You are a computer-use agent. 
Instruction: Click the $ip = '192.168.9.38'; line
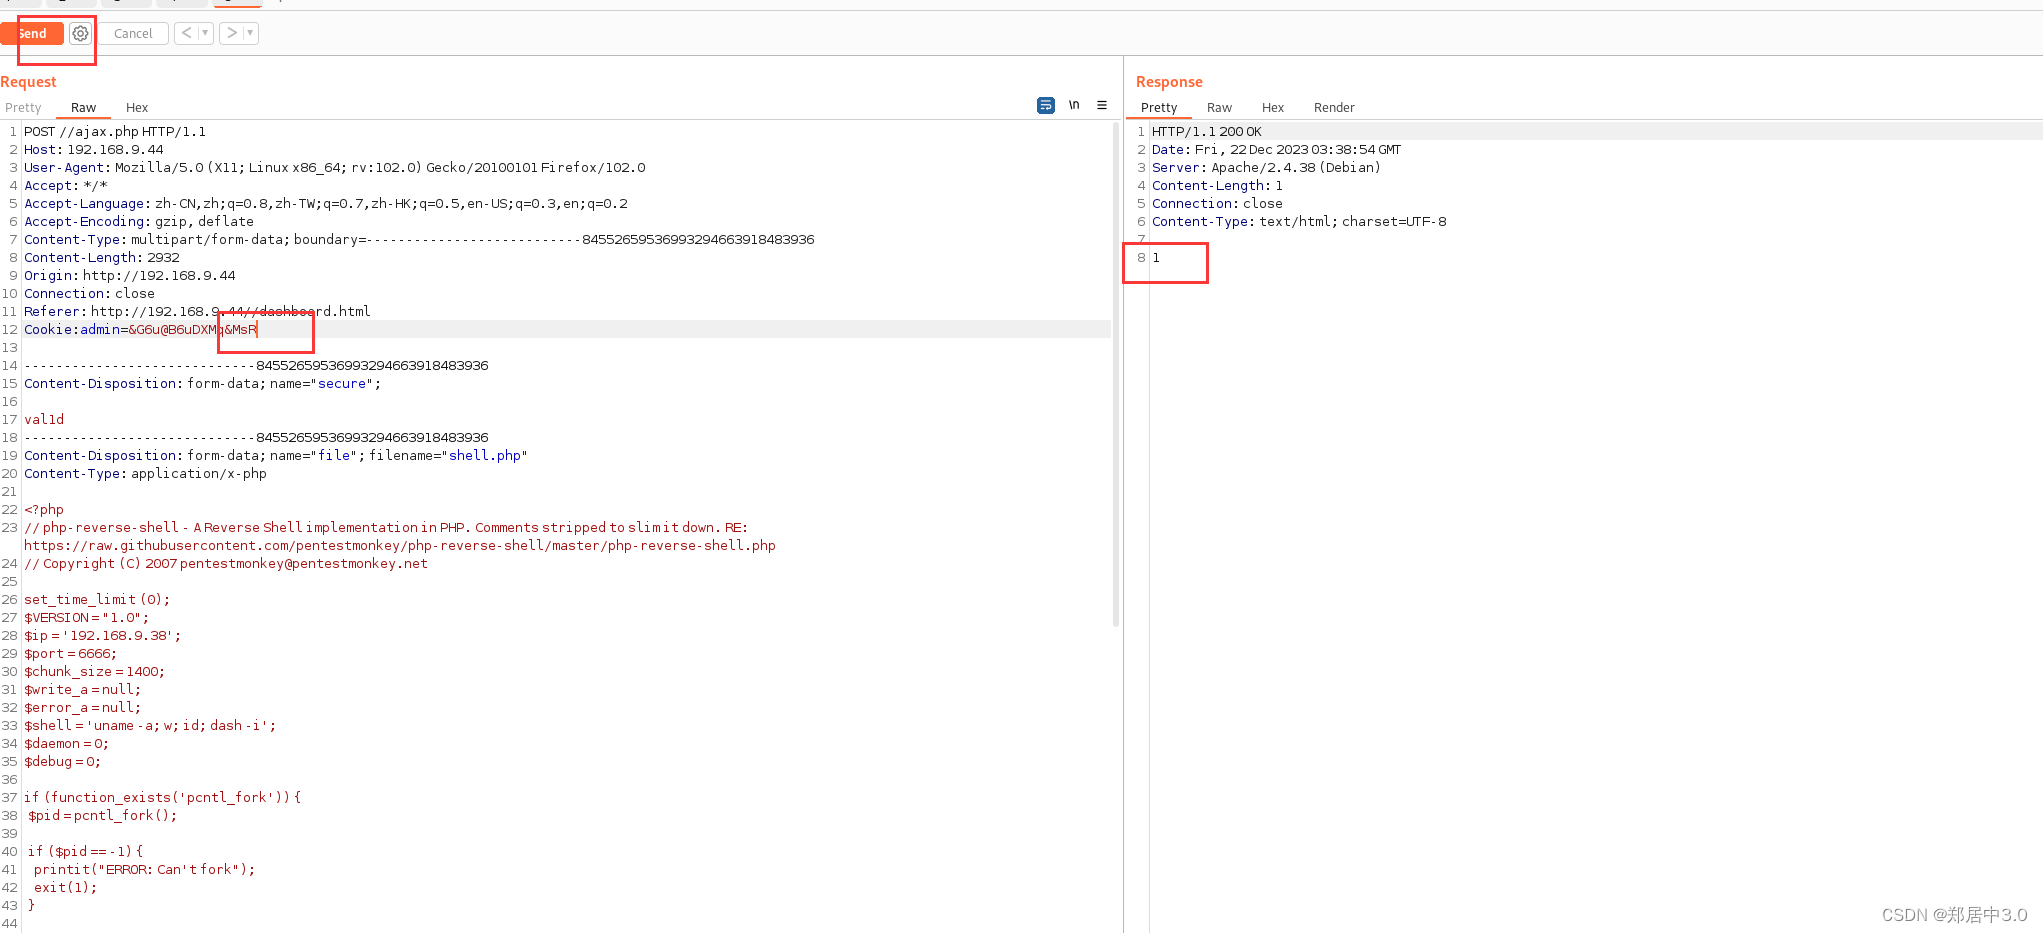[103, 635]
